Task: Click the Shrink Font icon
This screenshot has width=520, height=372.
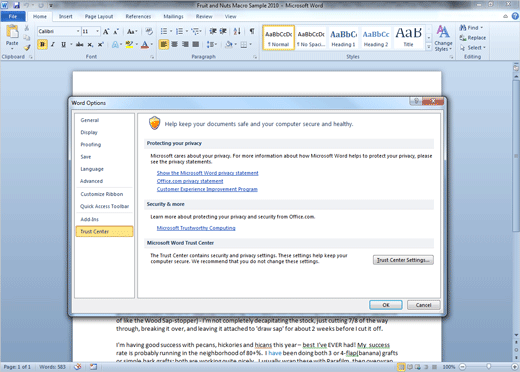Action: pos(116,32)
